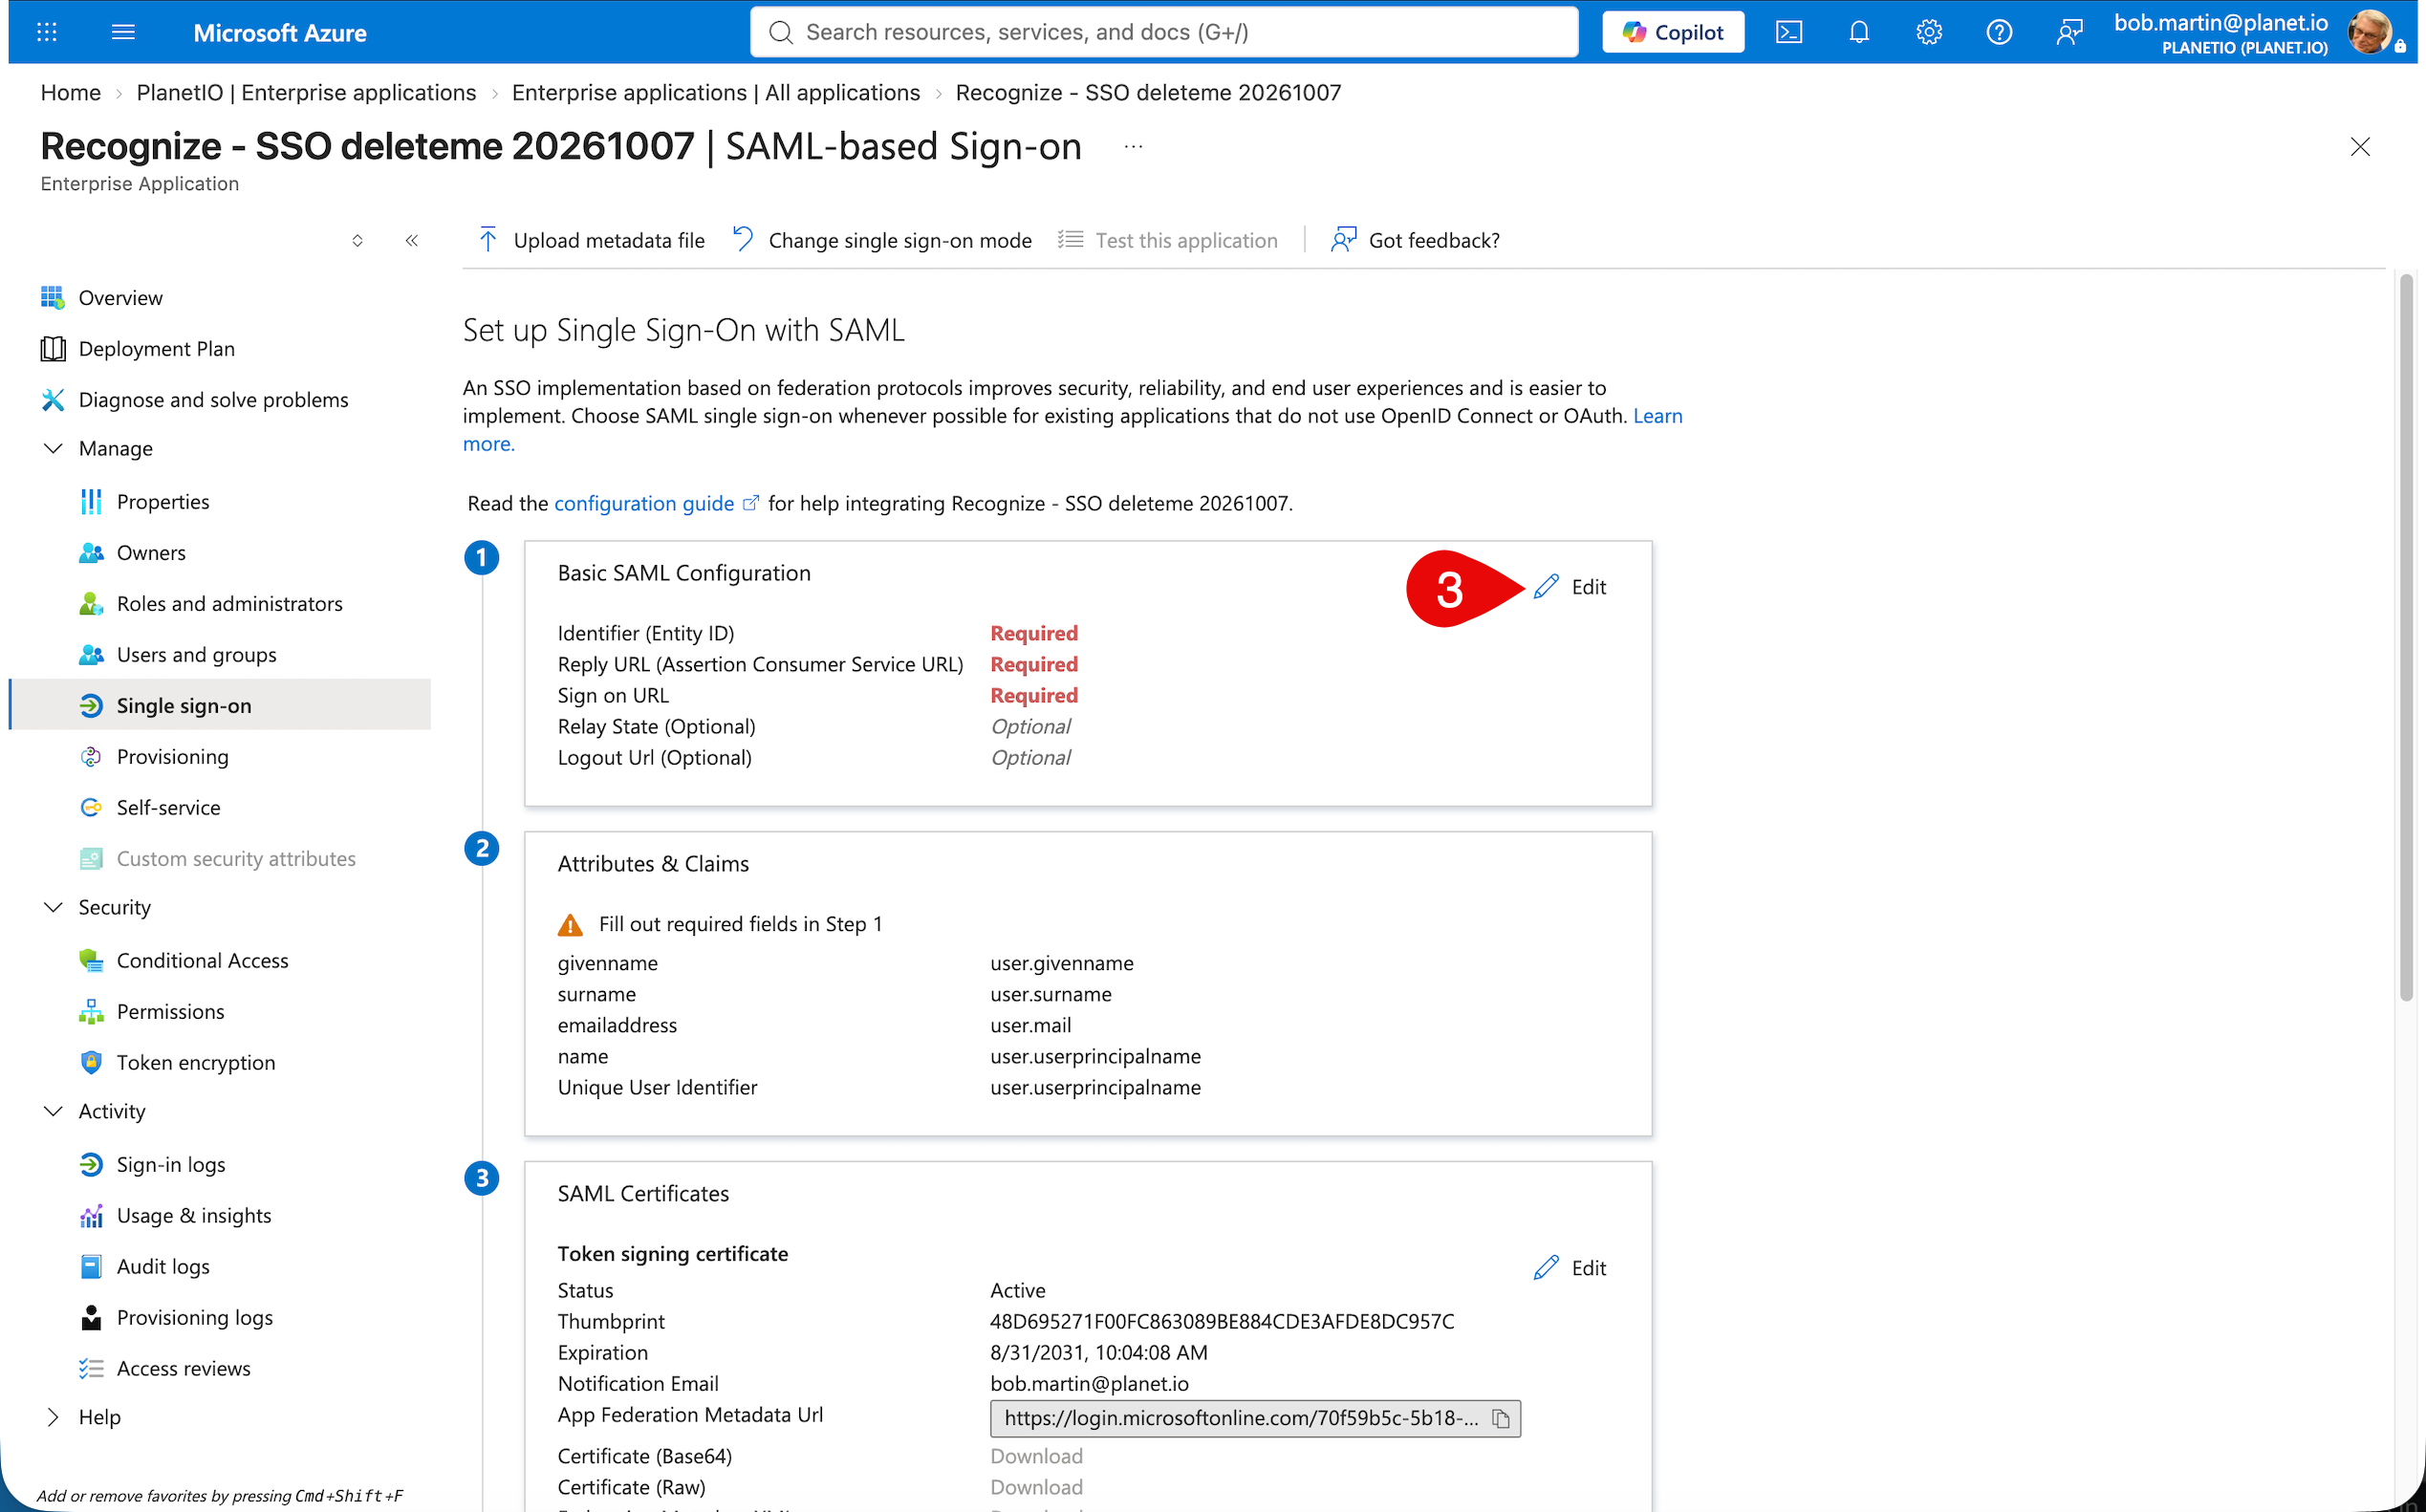Edit the Basic SAML Configuration

pyautogui.click(x=1570, y=587)
